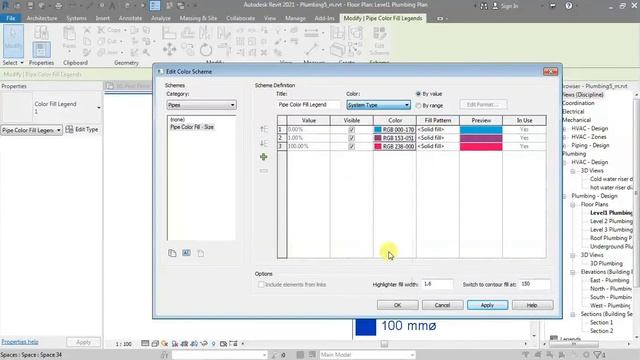
Task: Select the Align tool in the ribbon
Action: pos(169,33)
